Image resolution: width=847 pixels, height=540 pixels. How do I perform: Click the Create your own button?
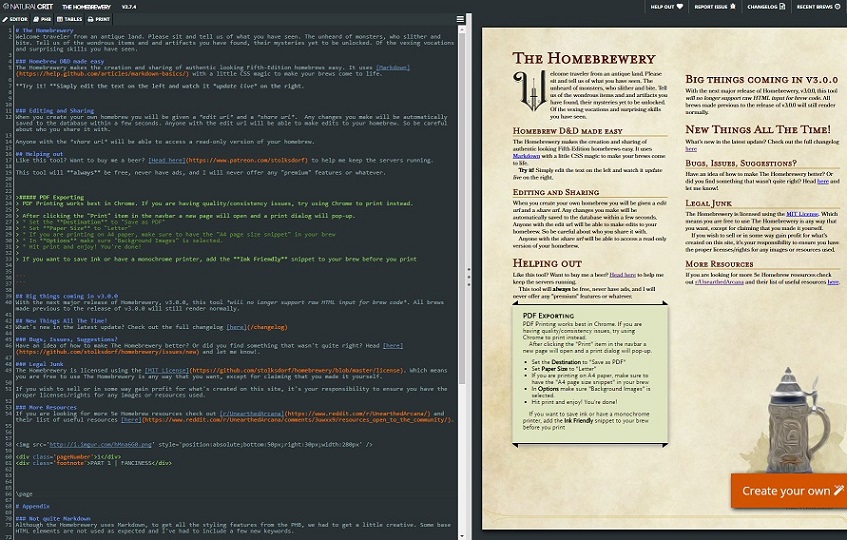[789, 491]
